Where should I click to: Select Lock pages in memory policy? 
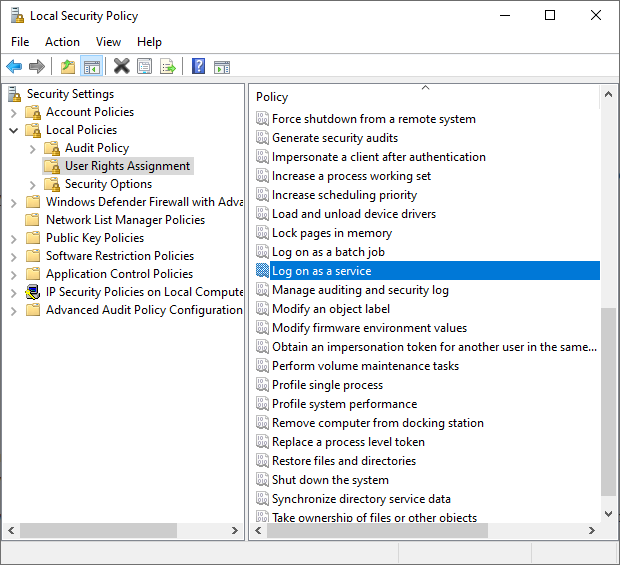coord(331,233)
